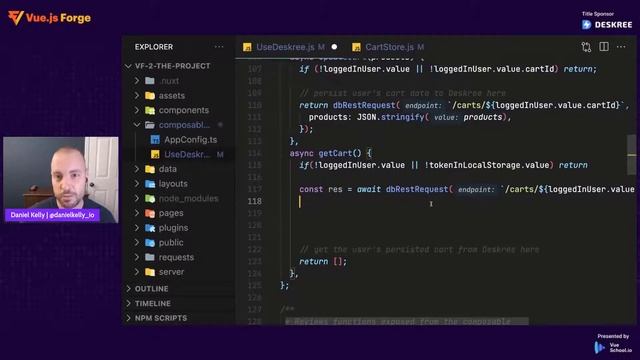The height and width of the screenshot is (360, 640).
Task: Click the assets folder icon
Action: [150, 96]
